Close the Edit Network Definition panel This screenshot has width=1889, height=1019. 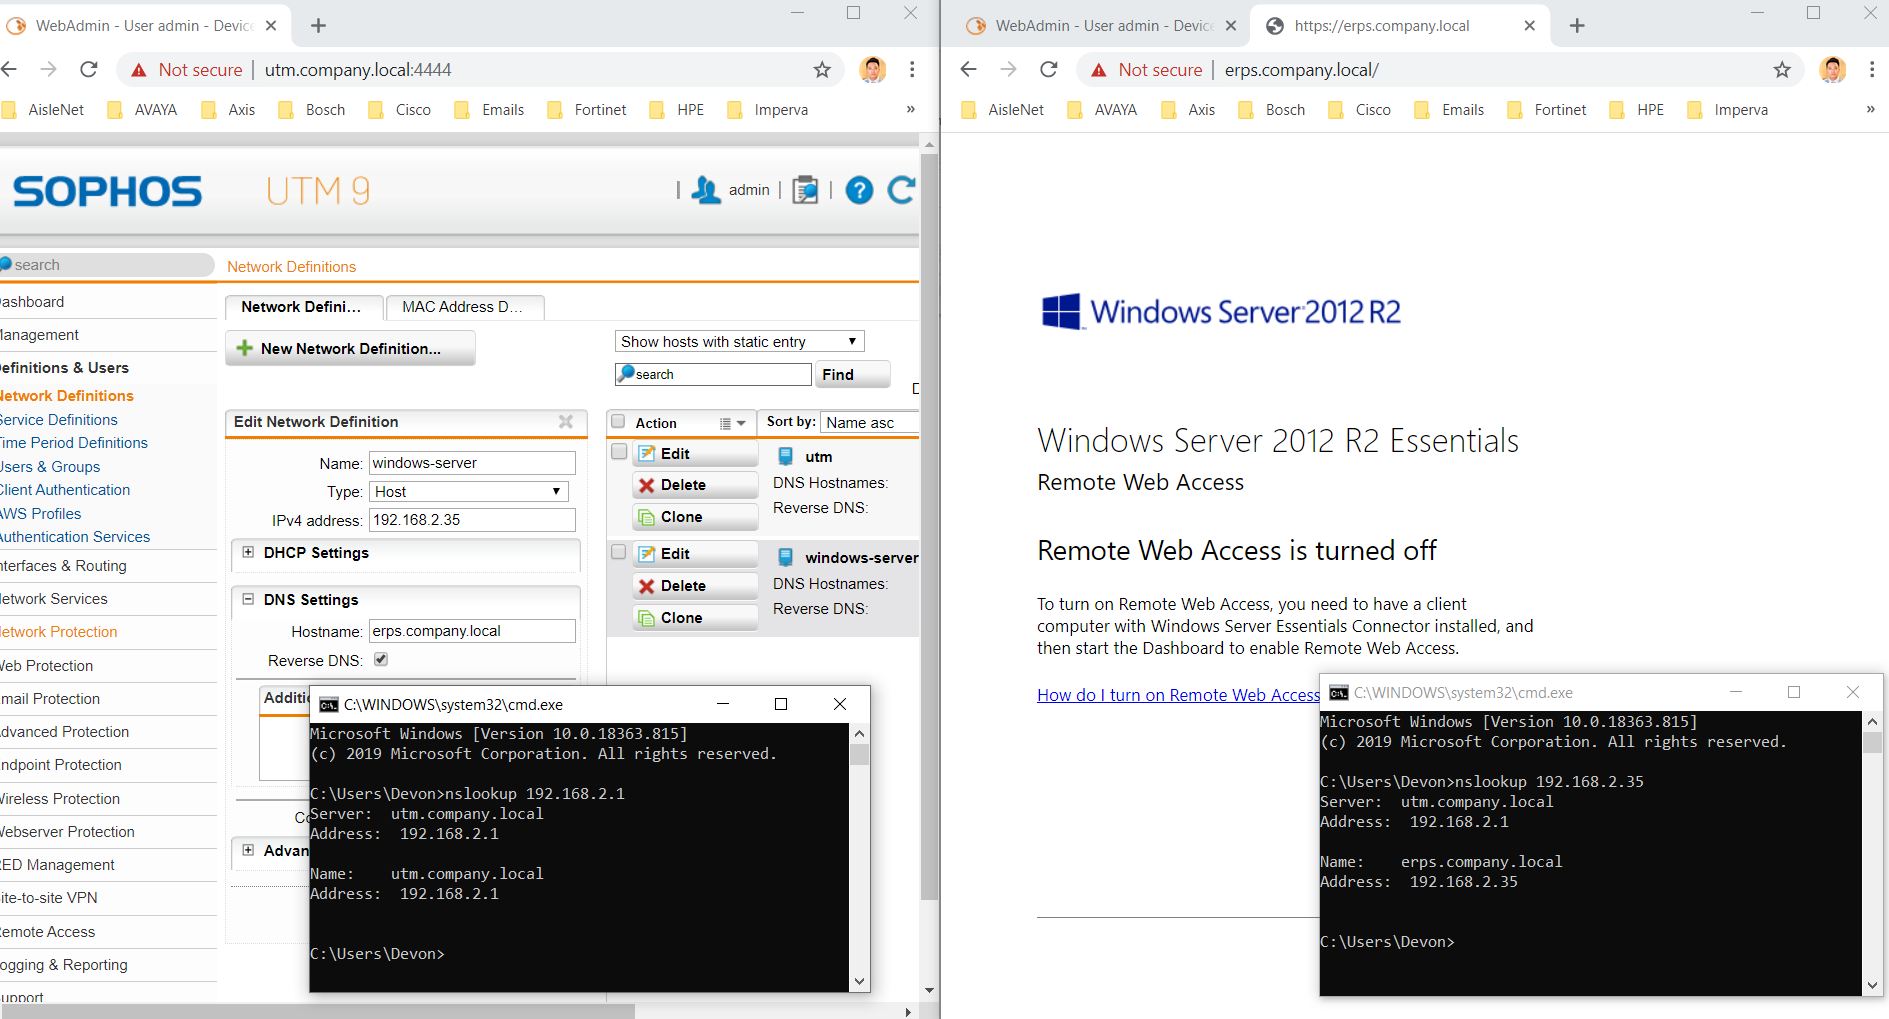pyautogui.click(x=566, y=422)
